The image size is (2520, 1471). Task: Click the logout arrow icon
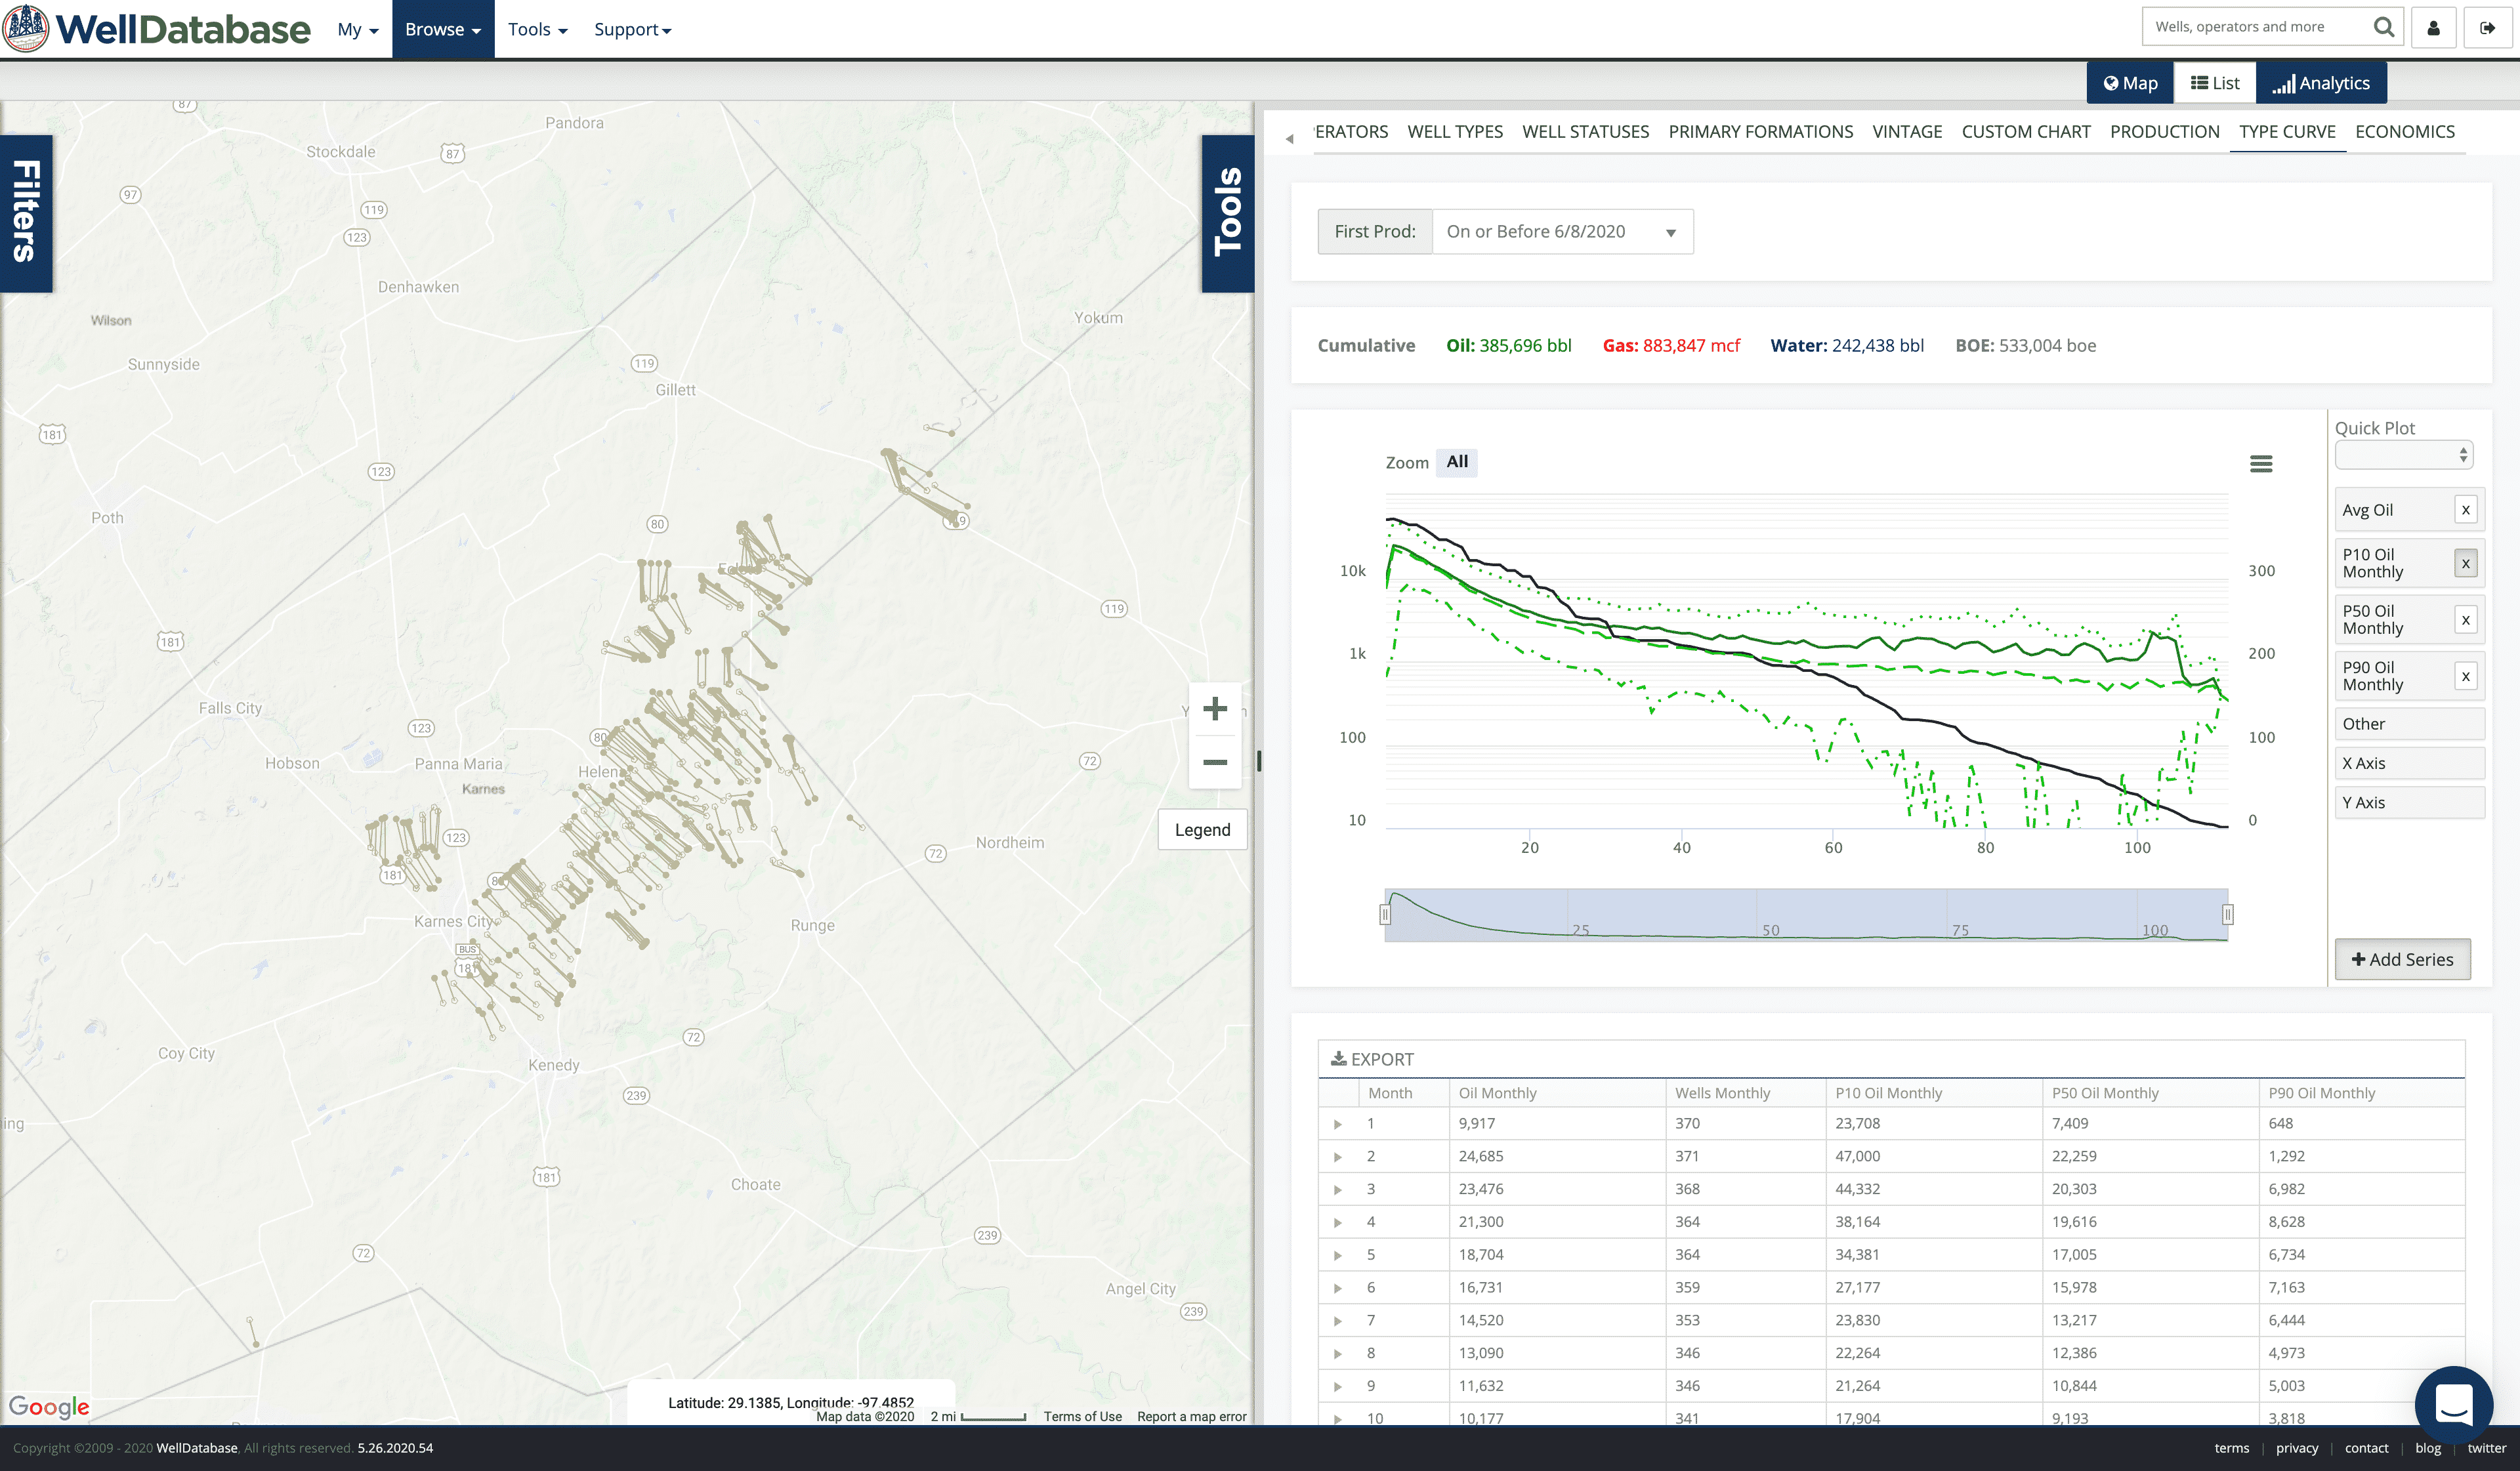point(2486,28)
